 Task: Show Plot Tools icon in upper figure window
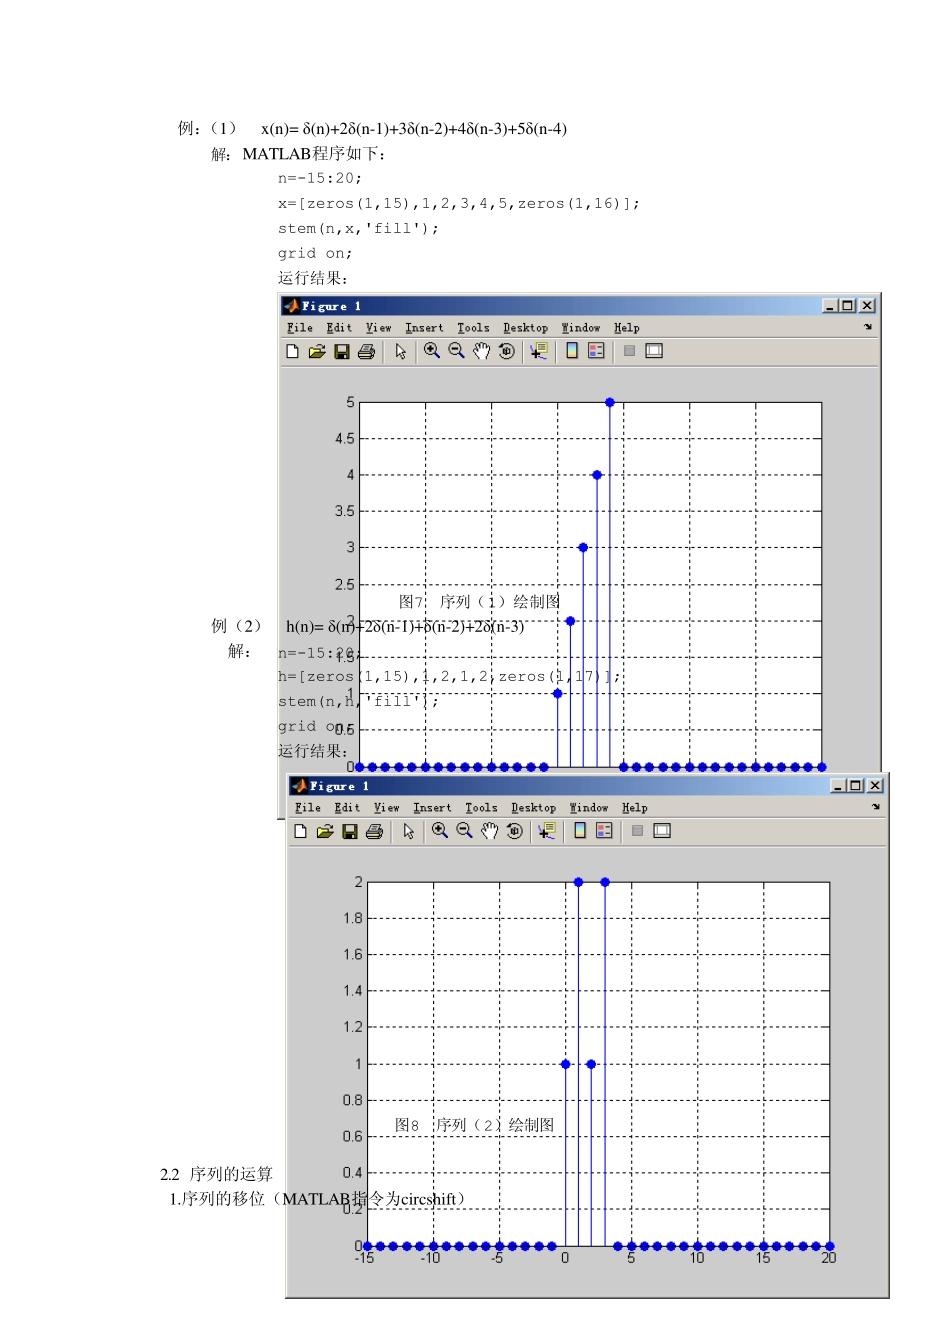[x=654, y=351]
